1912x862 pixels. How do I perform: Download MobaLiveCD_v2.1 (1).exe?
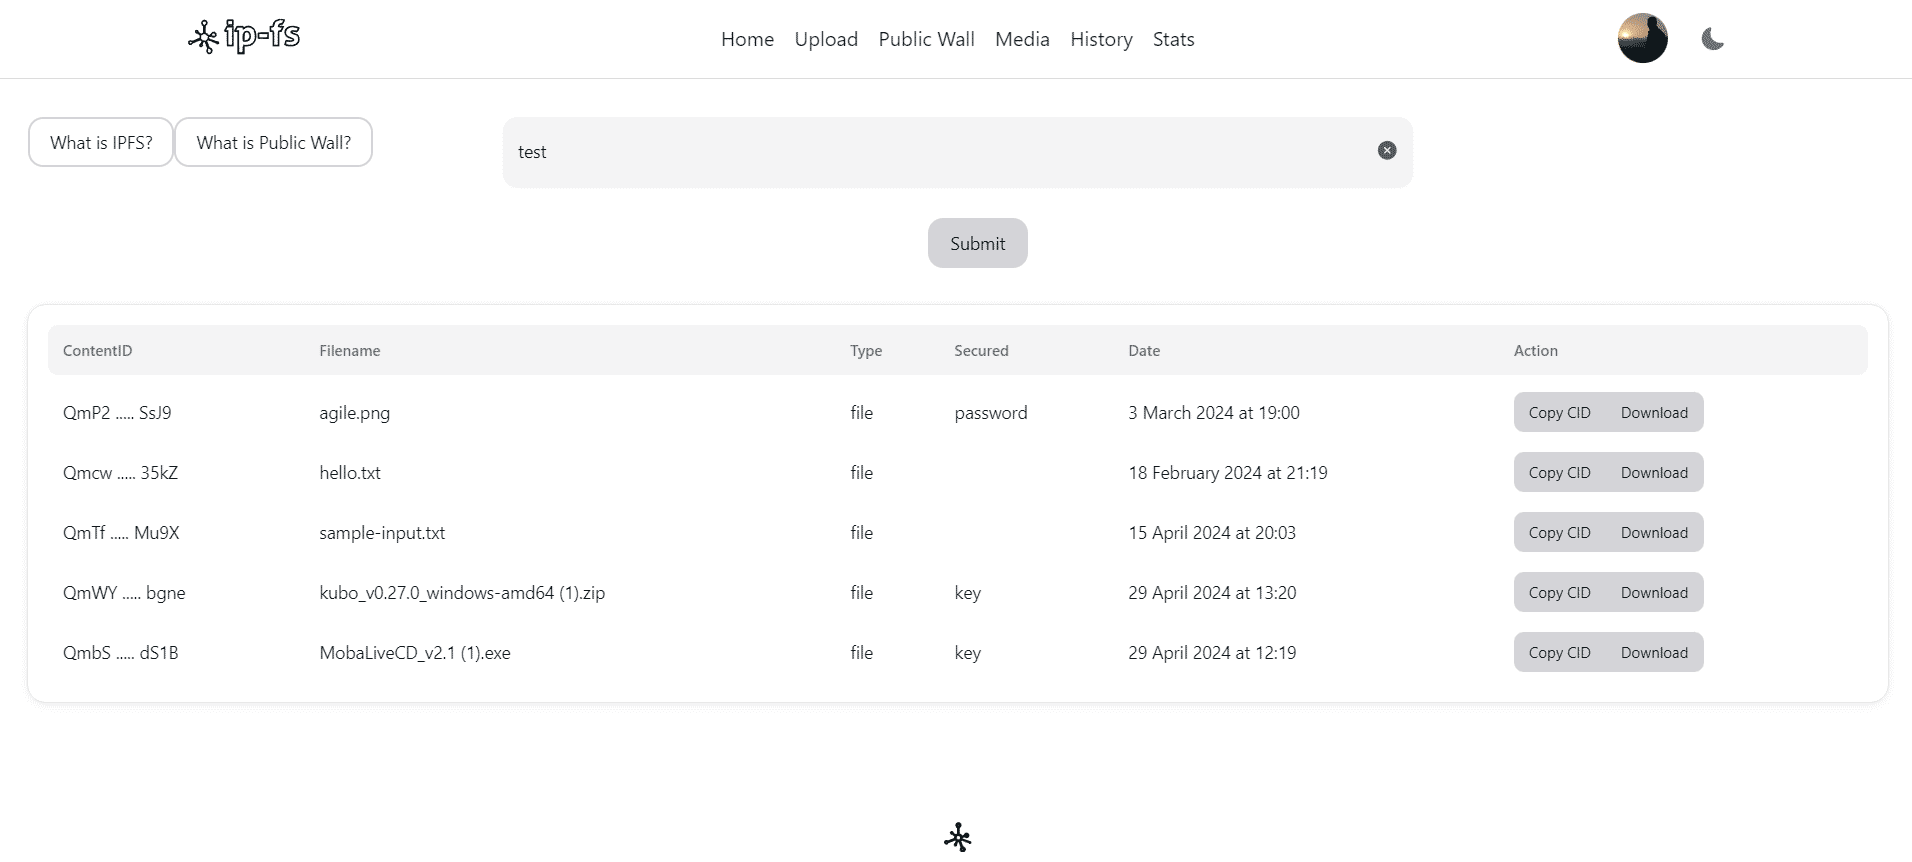(1654, 653)
